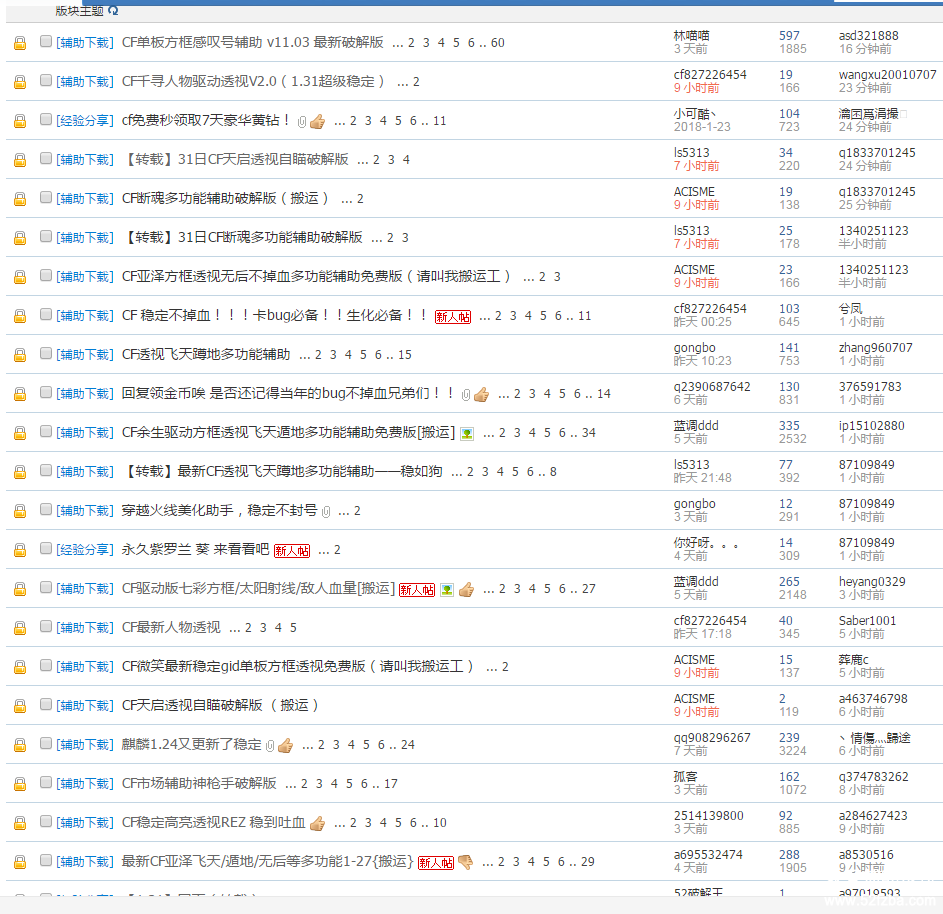The image size is (943, 914).
Task: Tick the checkbox for CF稳定高亮透视REZ thread
Action: click(46, 821)
